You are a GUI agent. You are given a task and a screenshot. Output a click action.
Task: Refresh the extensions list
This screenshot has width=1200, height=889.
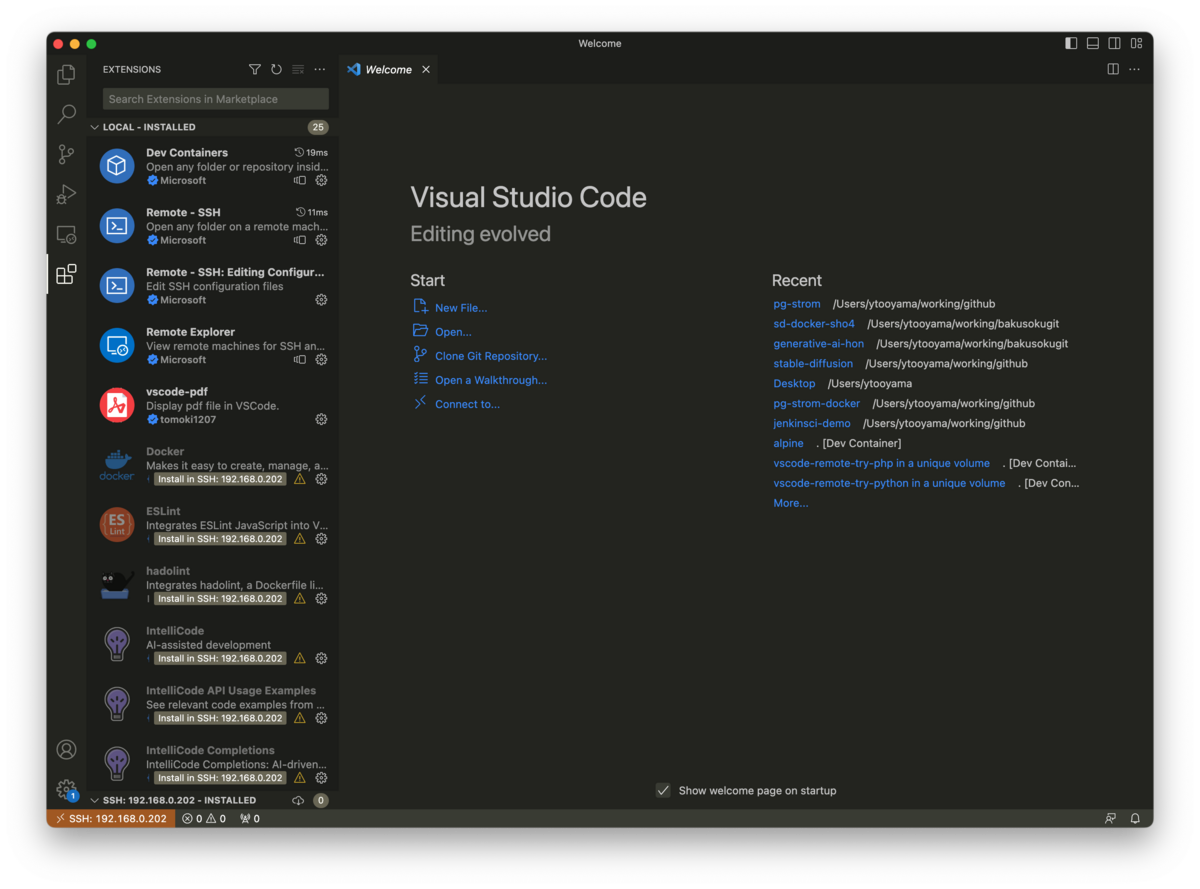point(276,69)
